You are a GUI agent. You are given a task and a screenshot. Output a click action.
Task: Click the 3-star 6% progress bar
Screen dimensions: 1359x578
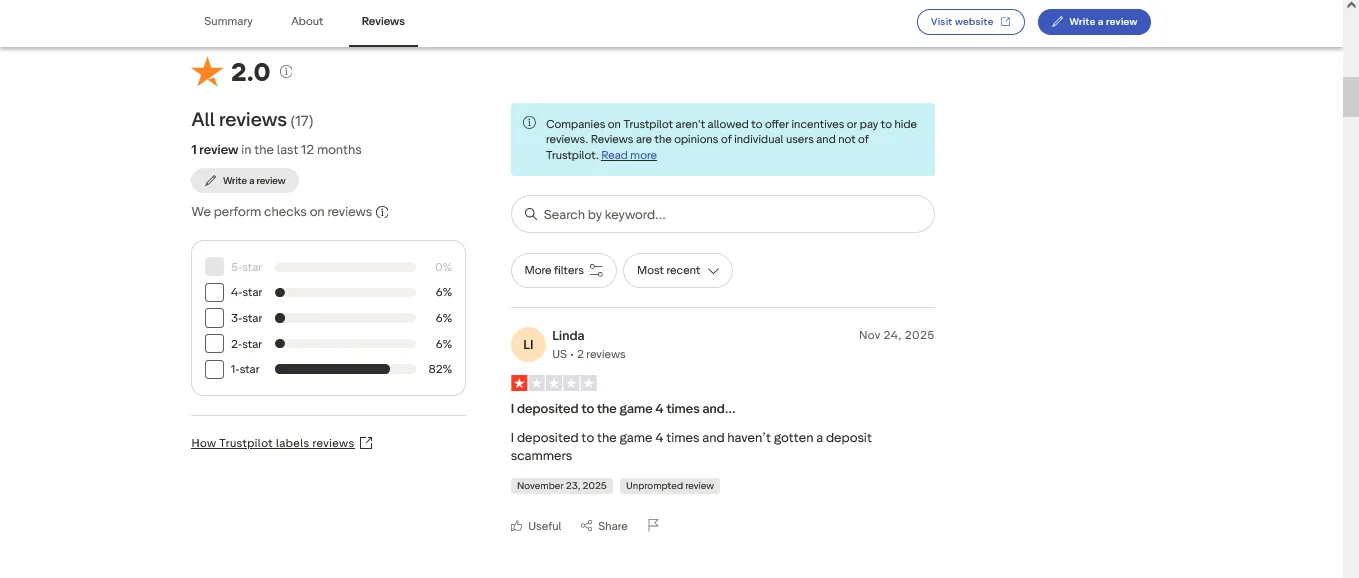(x=345, y=318)
